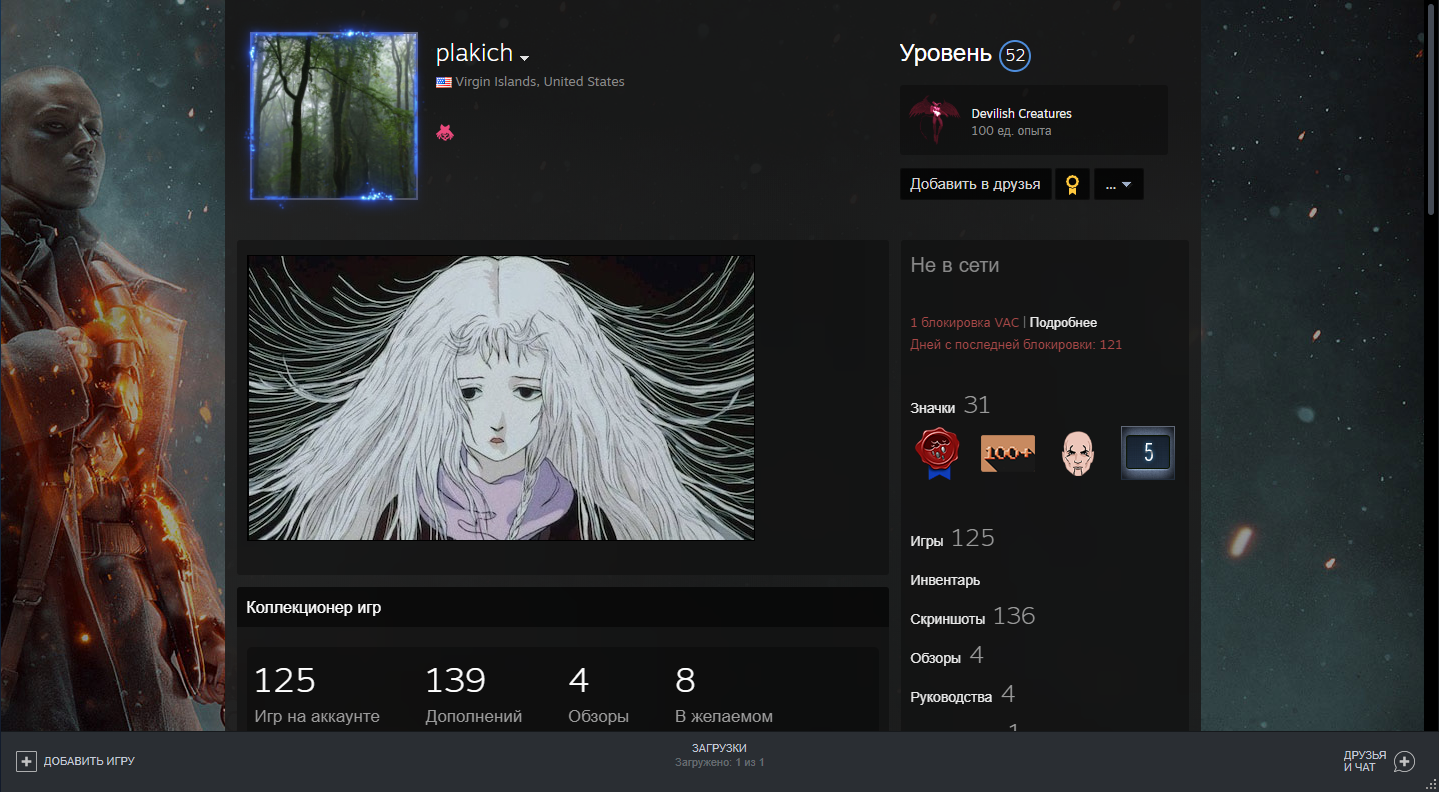Click the plus icon for adding game
This screenshot has width=1439, height=792.
pos(26,762)
